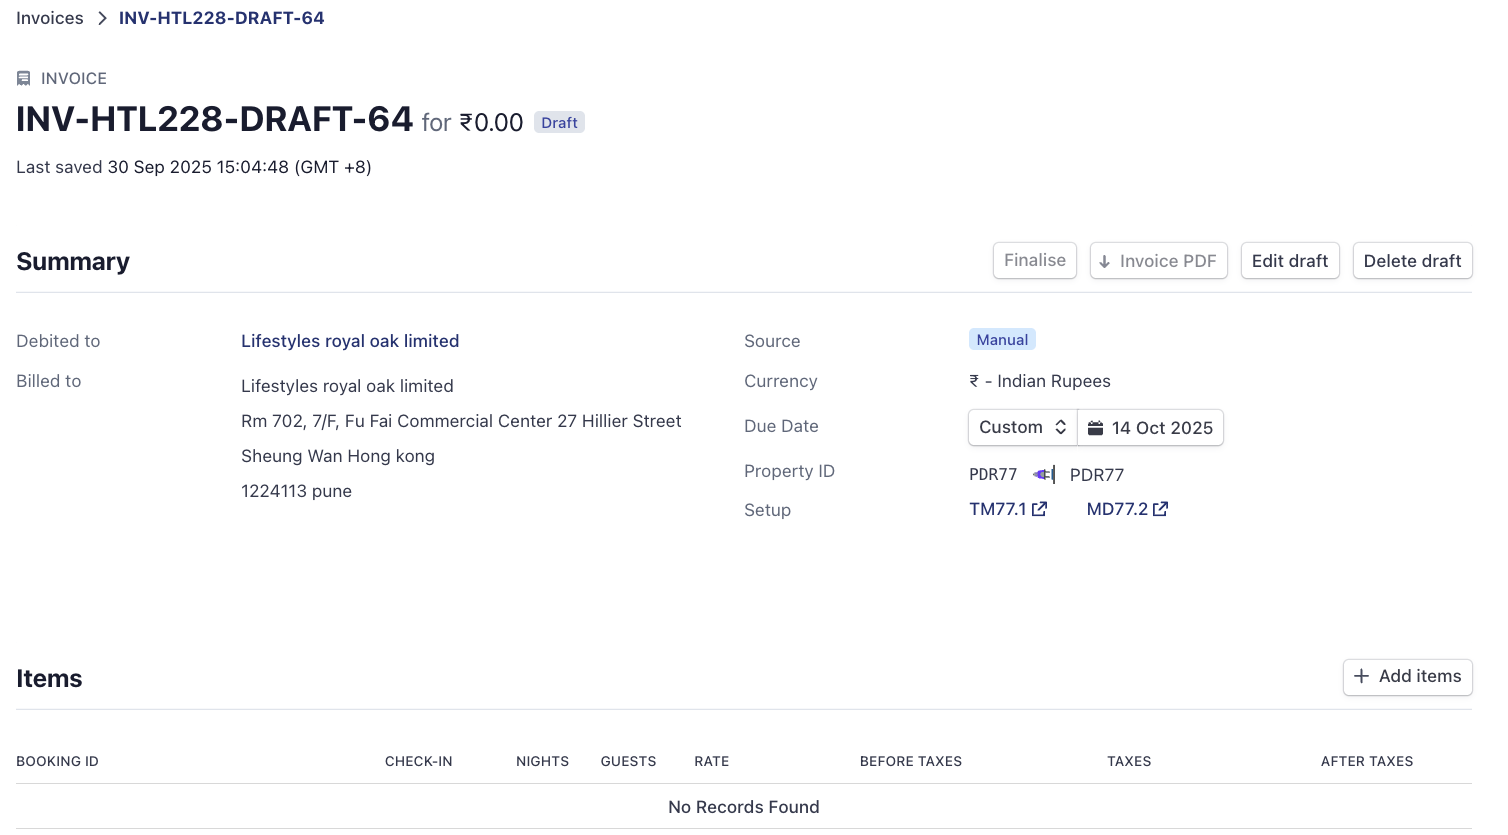This screenshot has height=835, width=1508.
Task: Click the calendar icon in Due Date
Action: tap(1096, 428)
